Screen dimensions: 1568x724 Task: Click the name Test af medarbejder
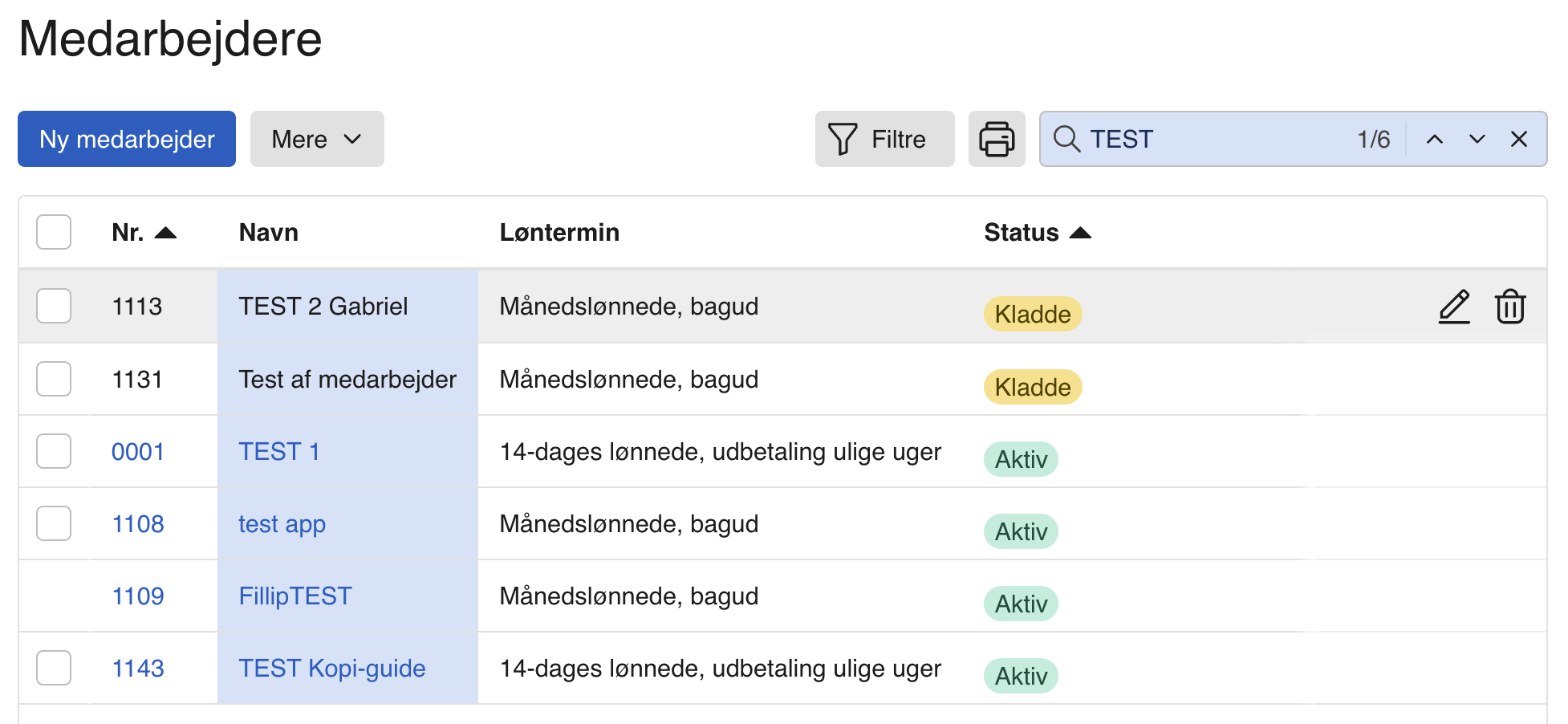click(347, 379)
